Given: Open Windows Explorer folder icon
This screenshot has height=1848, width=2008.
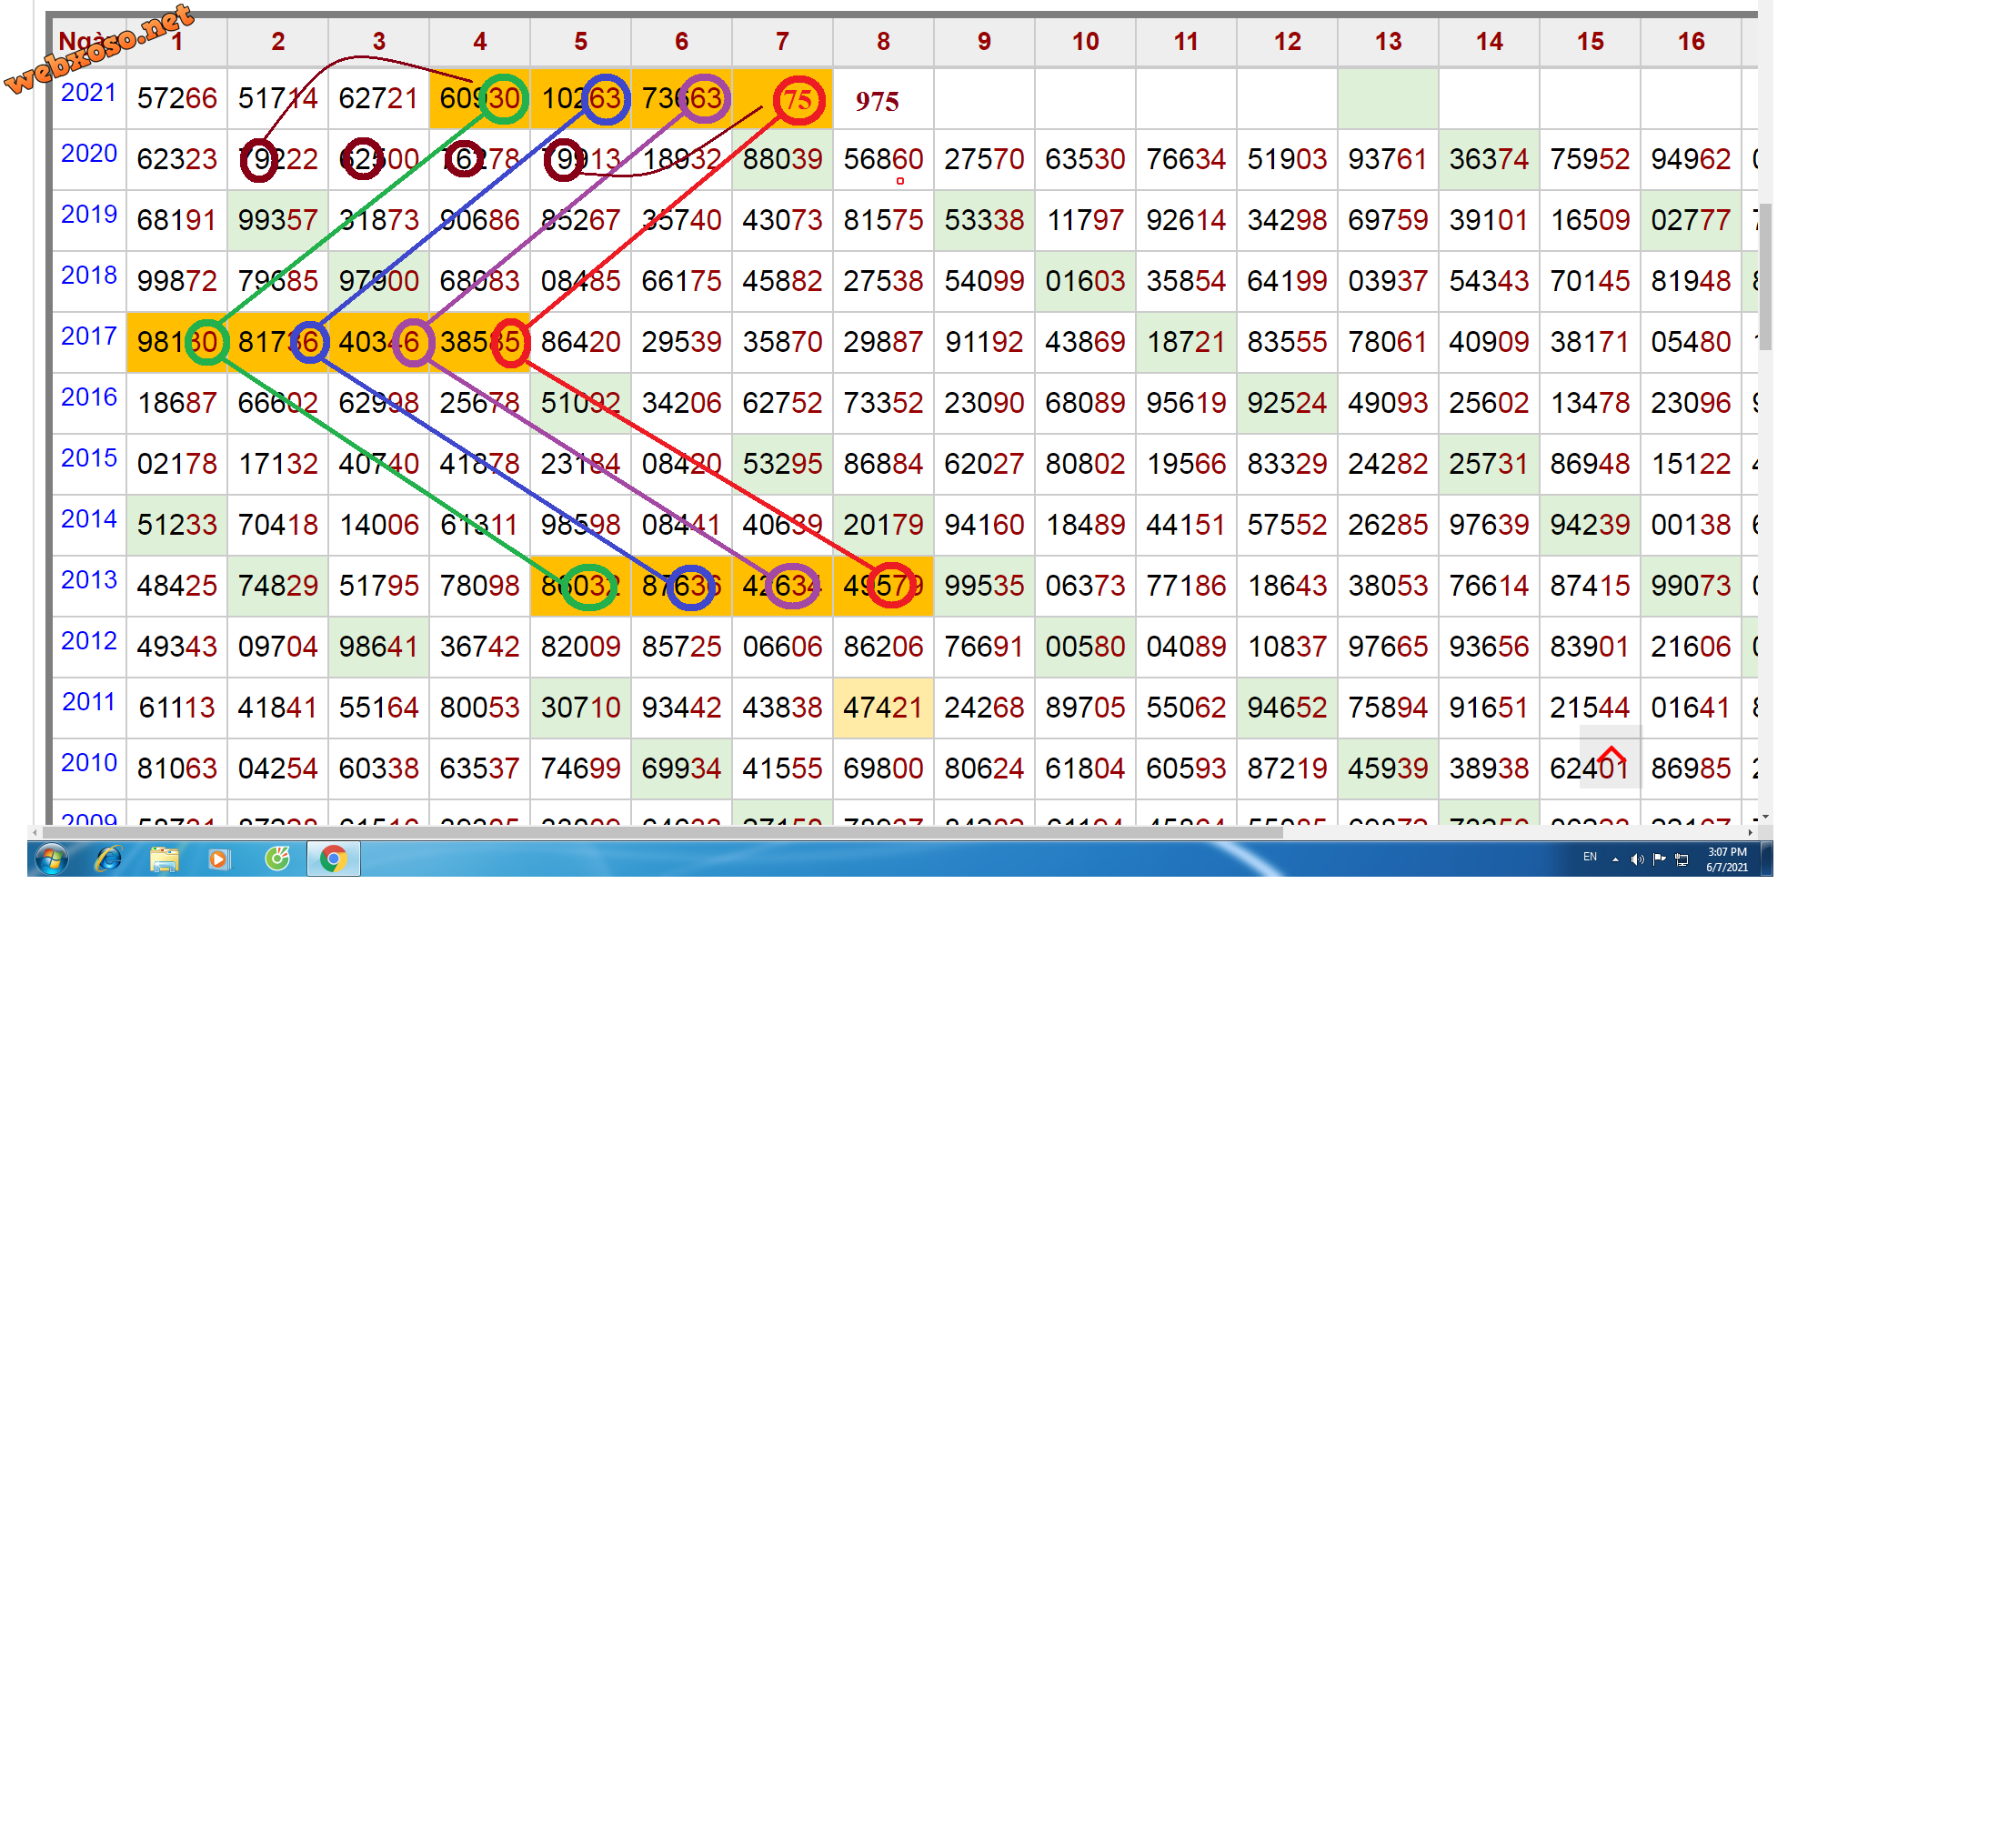Looking at the screenshot, I should point(164,859).
